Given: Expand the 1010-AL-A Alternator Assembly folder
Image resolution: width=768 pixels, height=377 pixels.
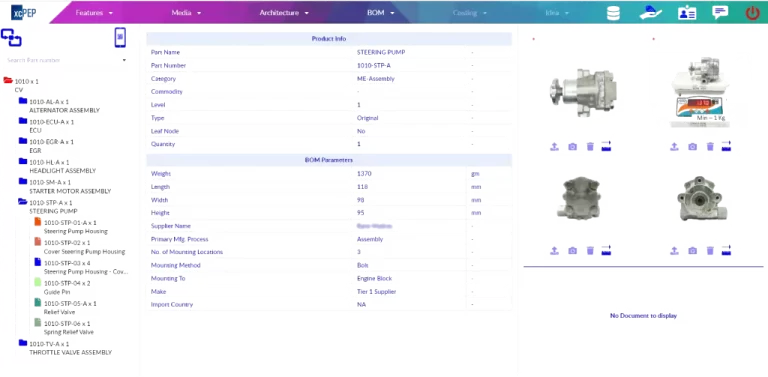Looking at the screenshot, I should click(23, 100).
